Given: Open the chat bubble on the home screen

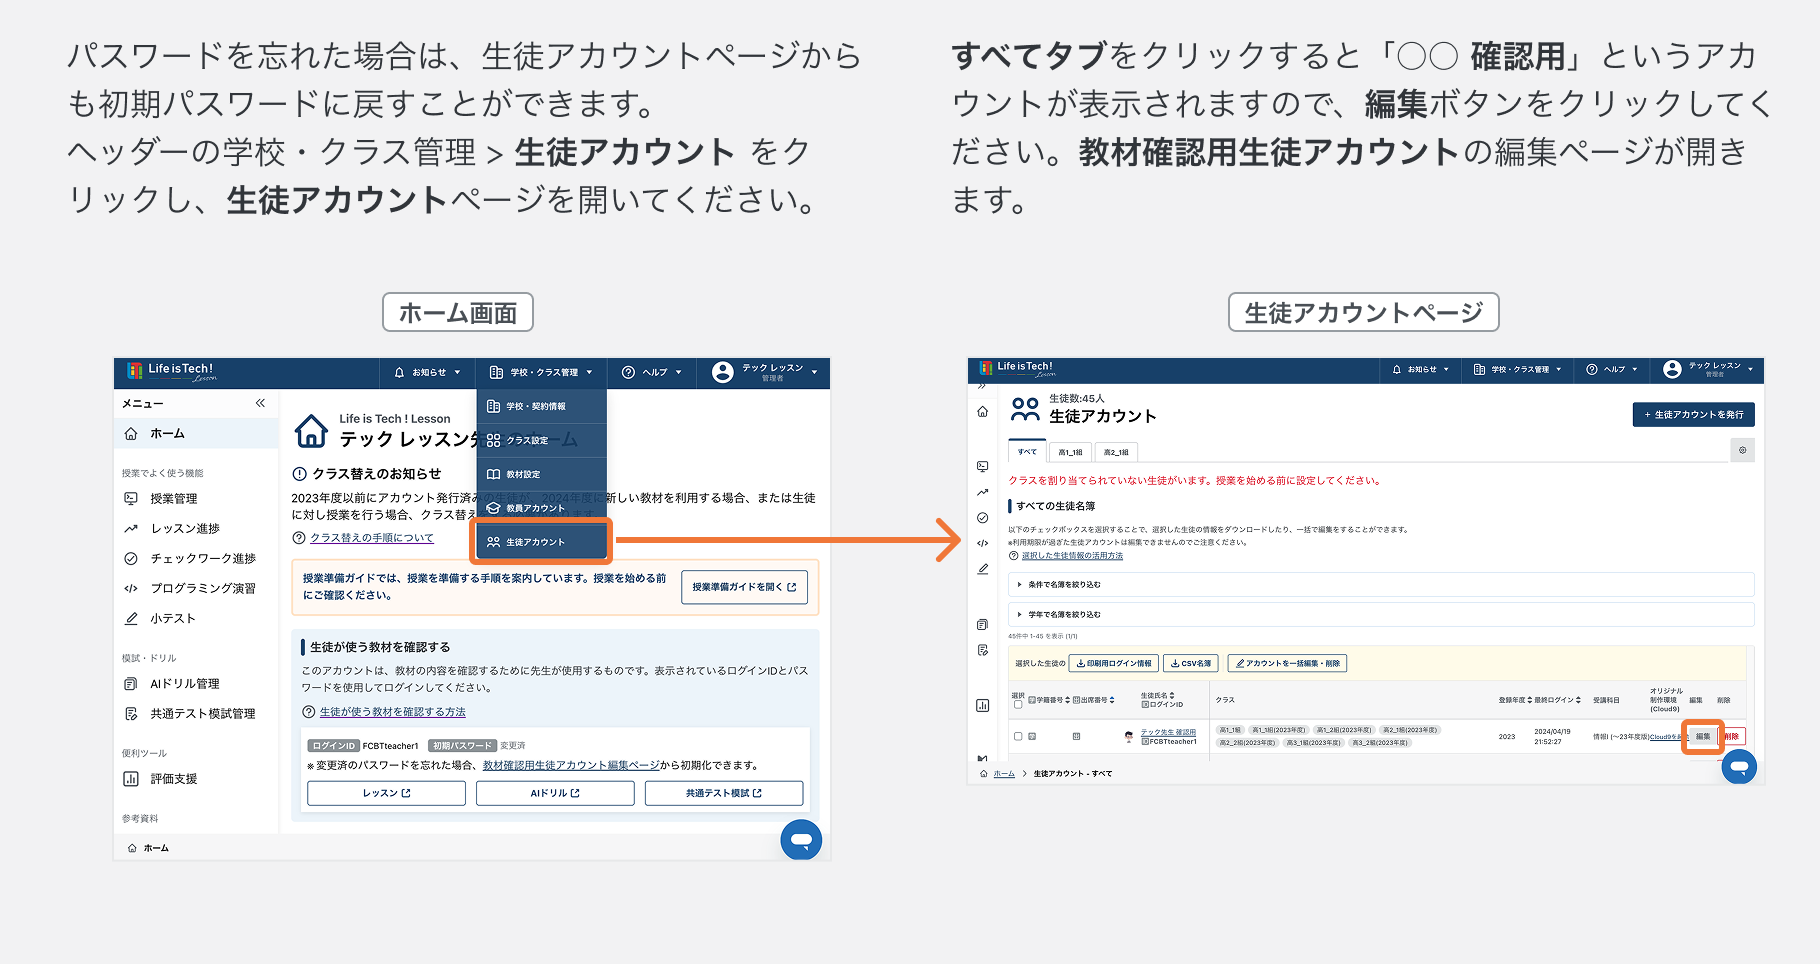Looking at the screenshot, I should (801, 840).
